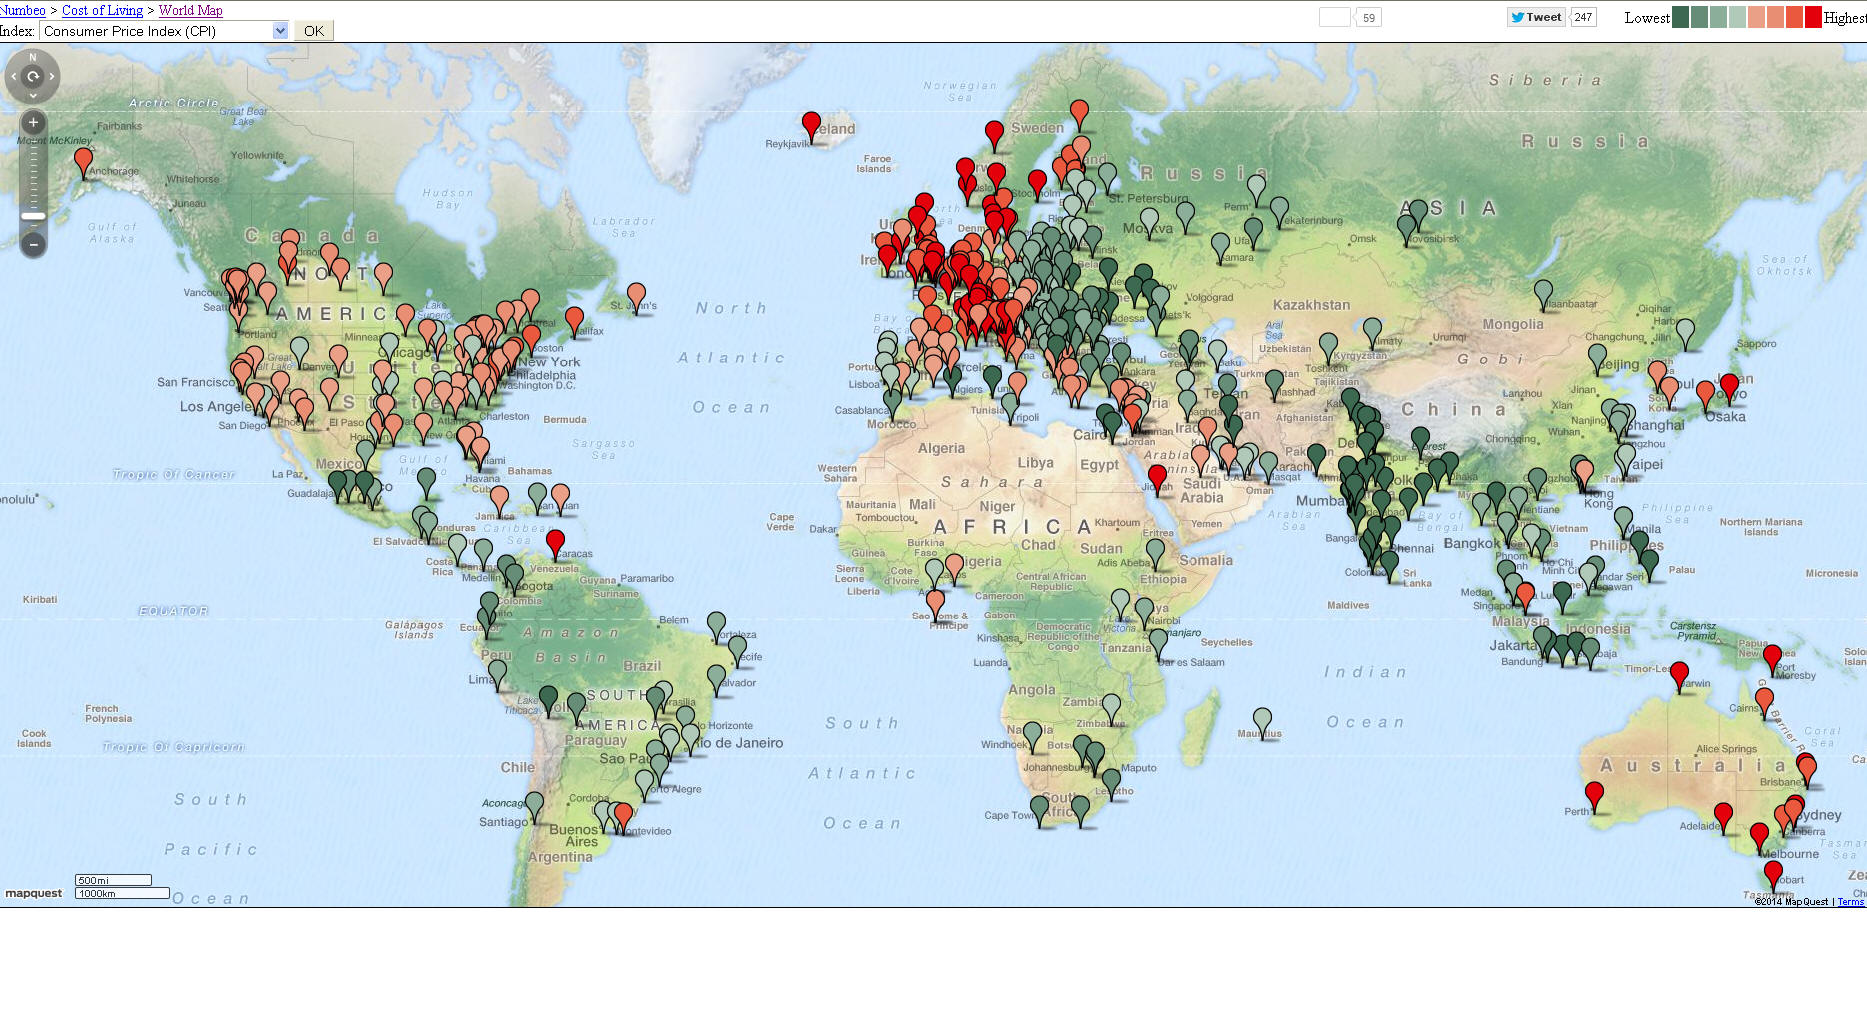Go to Cost of Living page
Viewport: 1867px width, 1018px height.
pyautogui.click(x=102, y=10)
